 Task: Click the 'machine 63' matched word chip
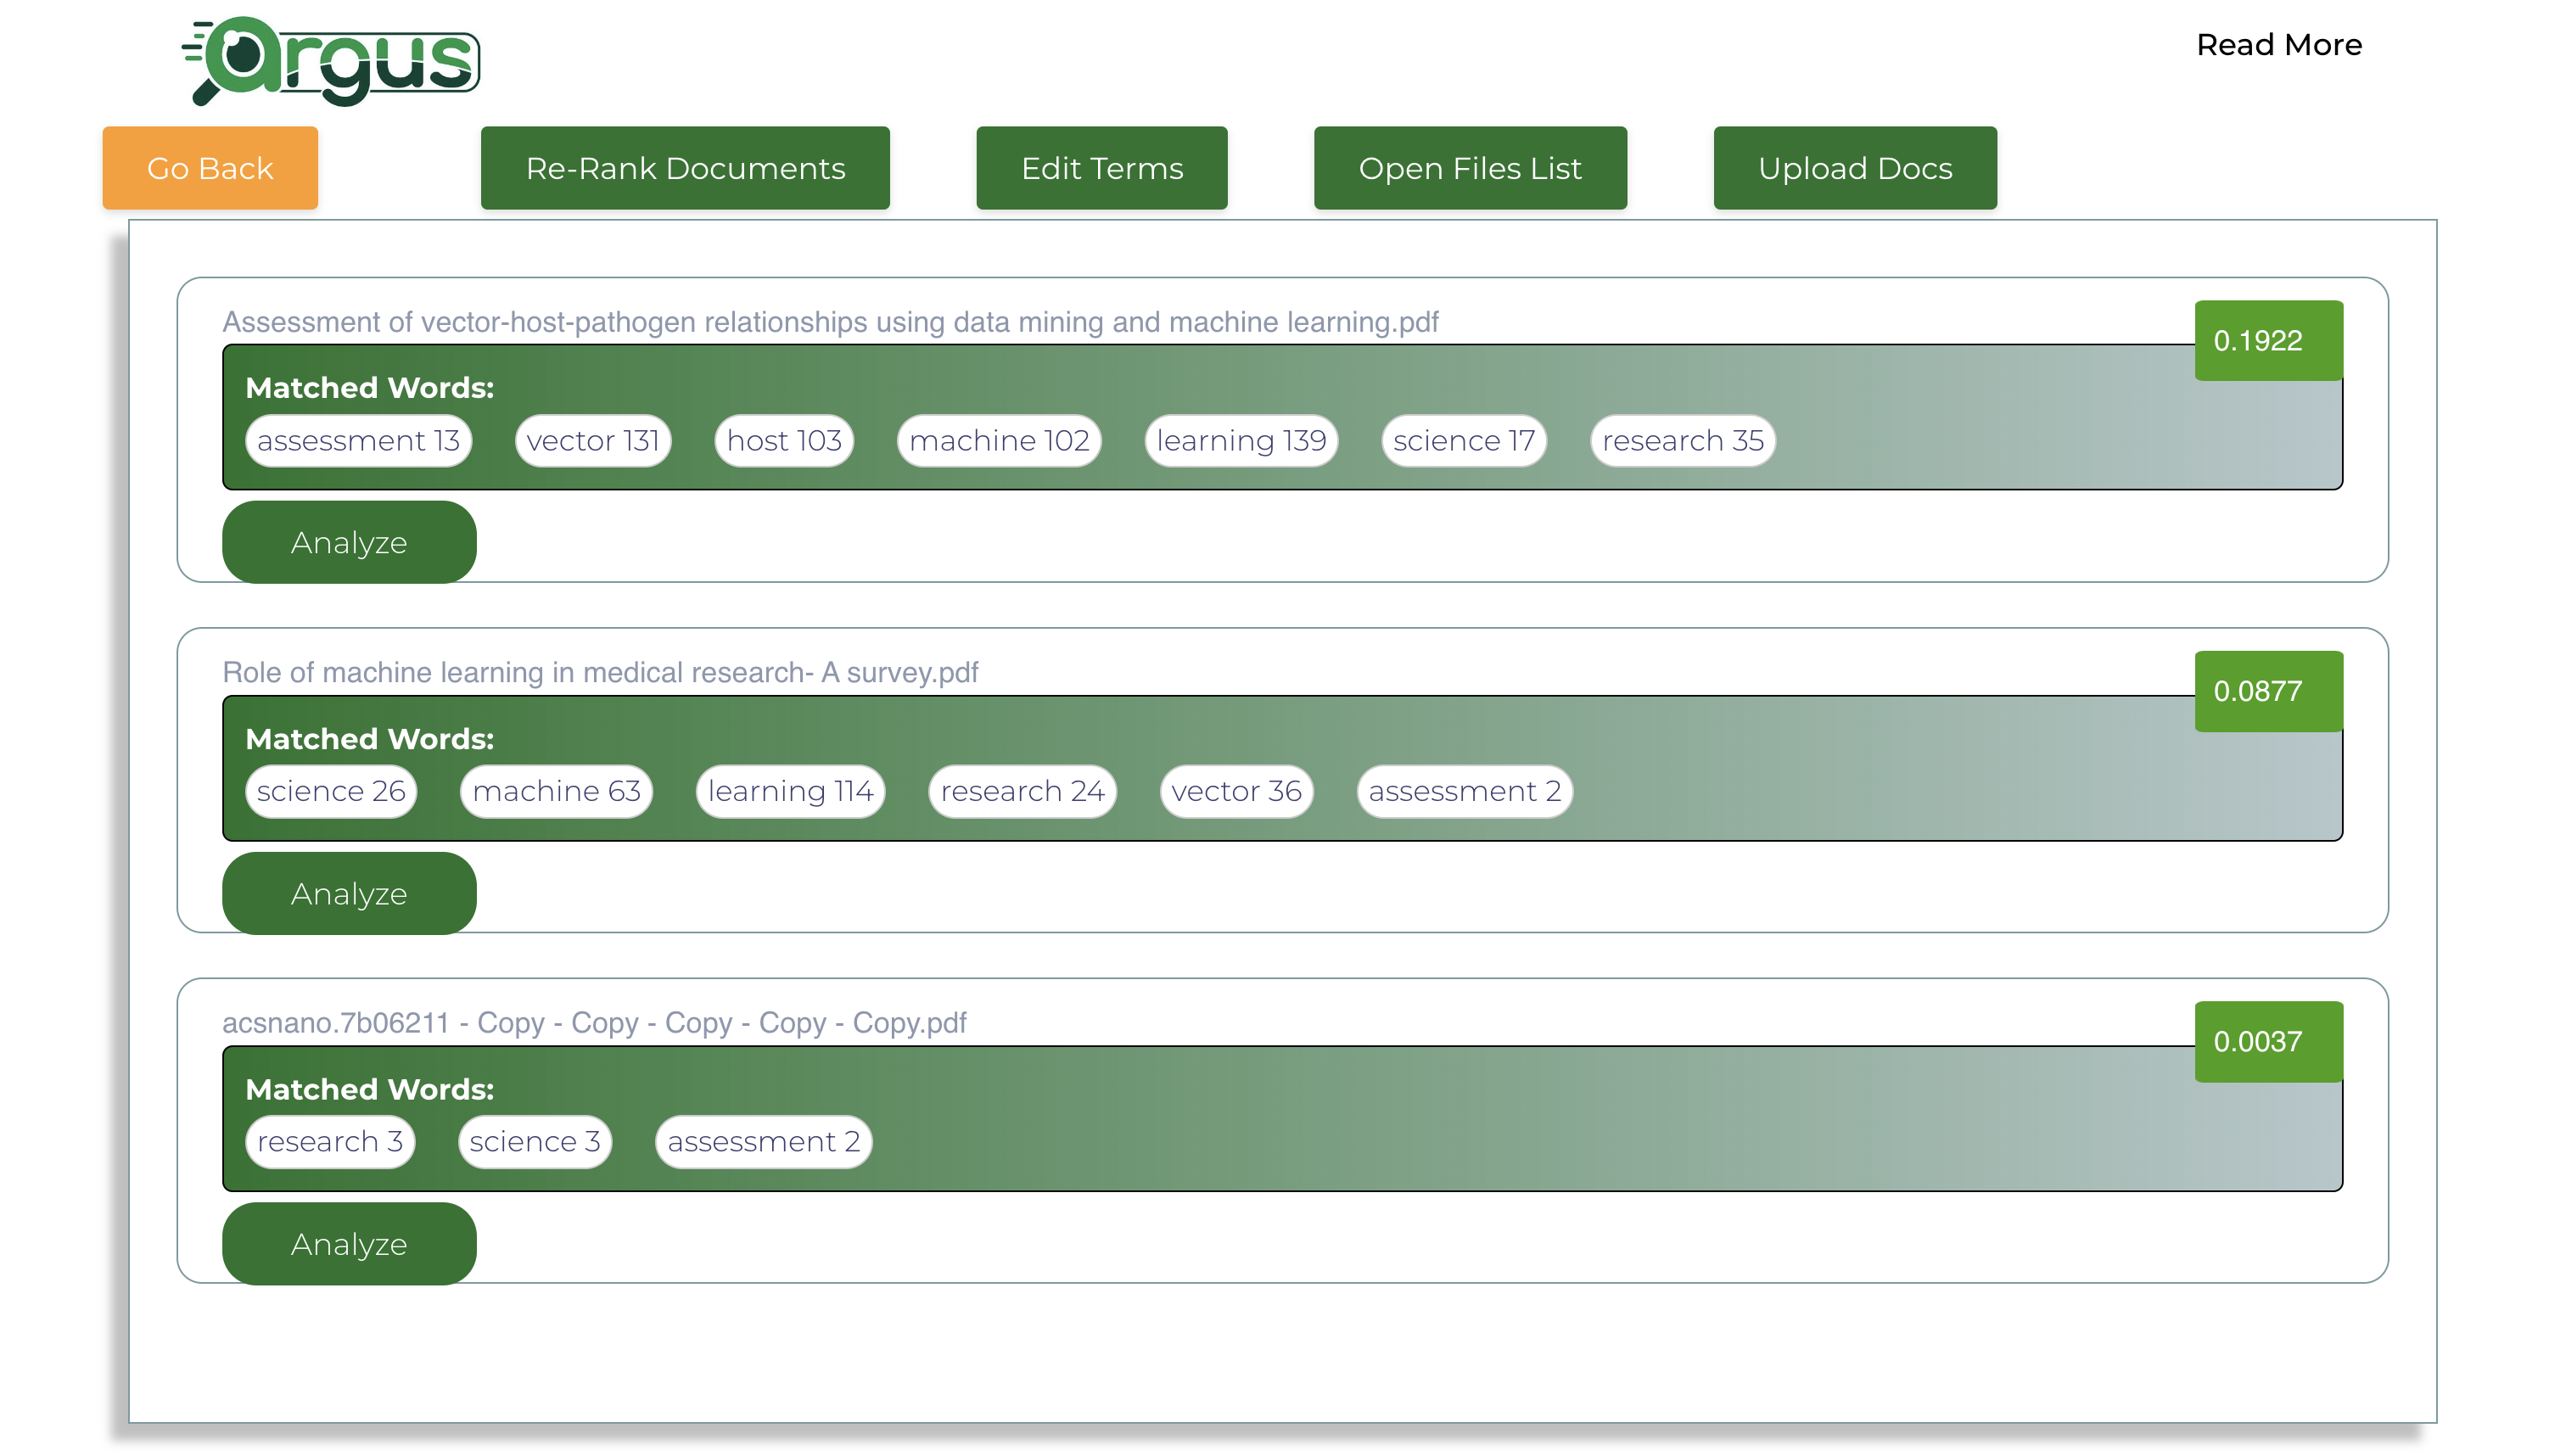pos(556,791)
